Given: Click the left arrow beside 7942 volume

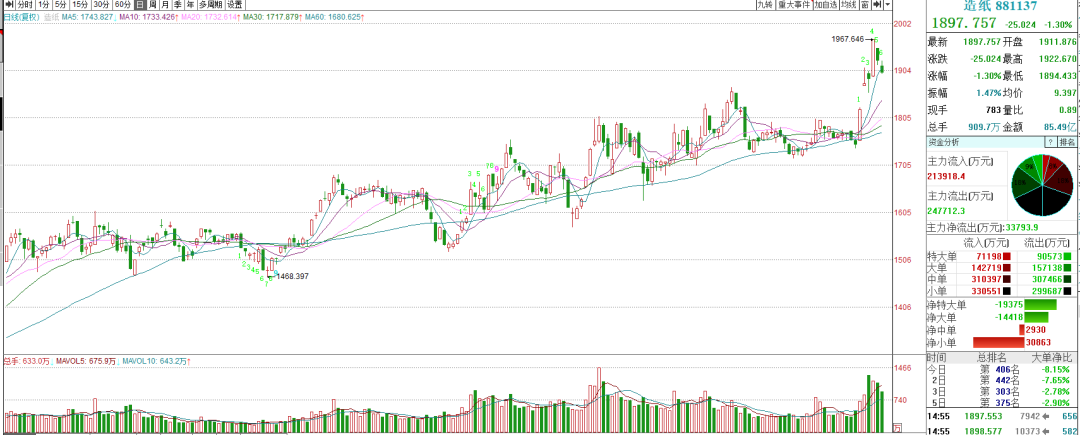Looking at the screenshot, I should pyautogui.click(x=1045, y=415).
